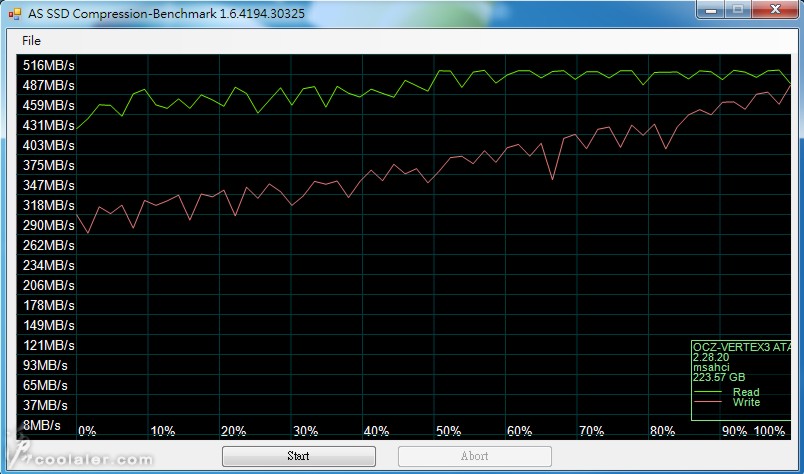Click the 20% compression label
Image resolution: width=804 pixels, height=474 pixels.
click(233, 431)
